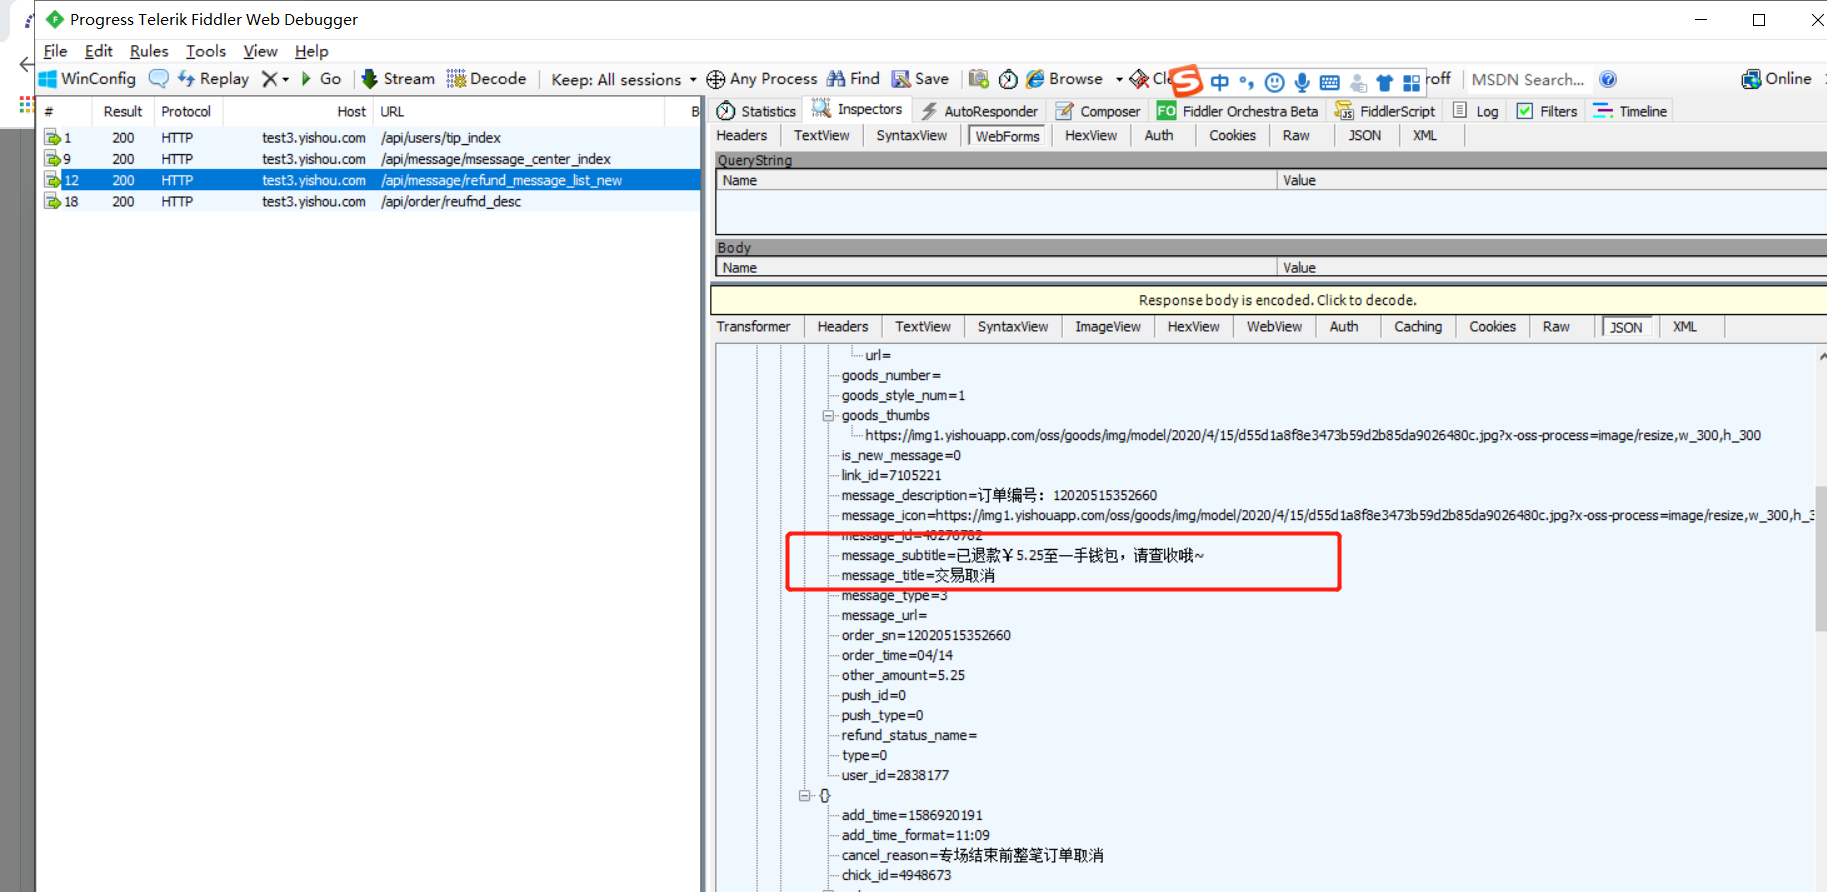Open the Sogou soft keyboard icon
Screen dimensions: 1827x892
pos(1330,82)
